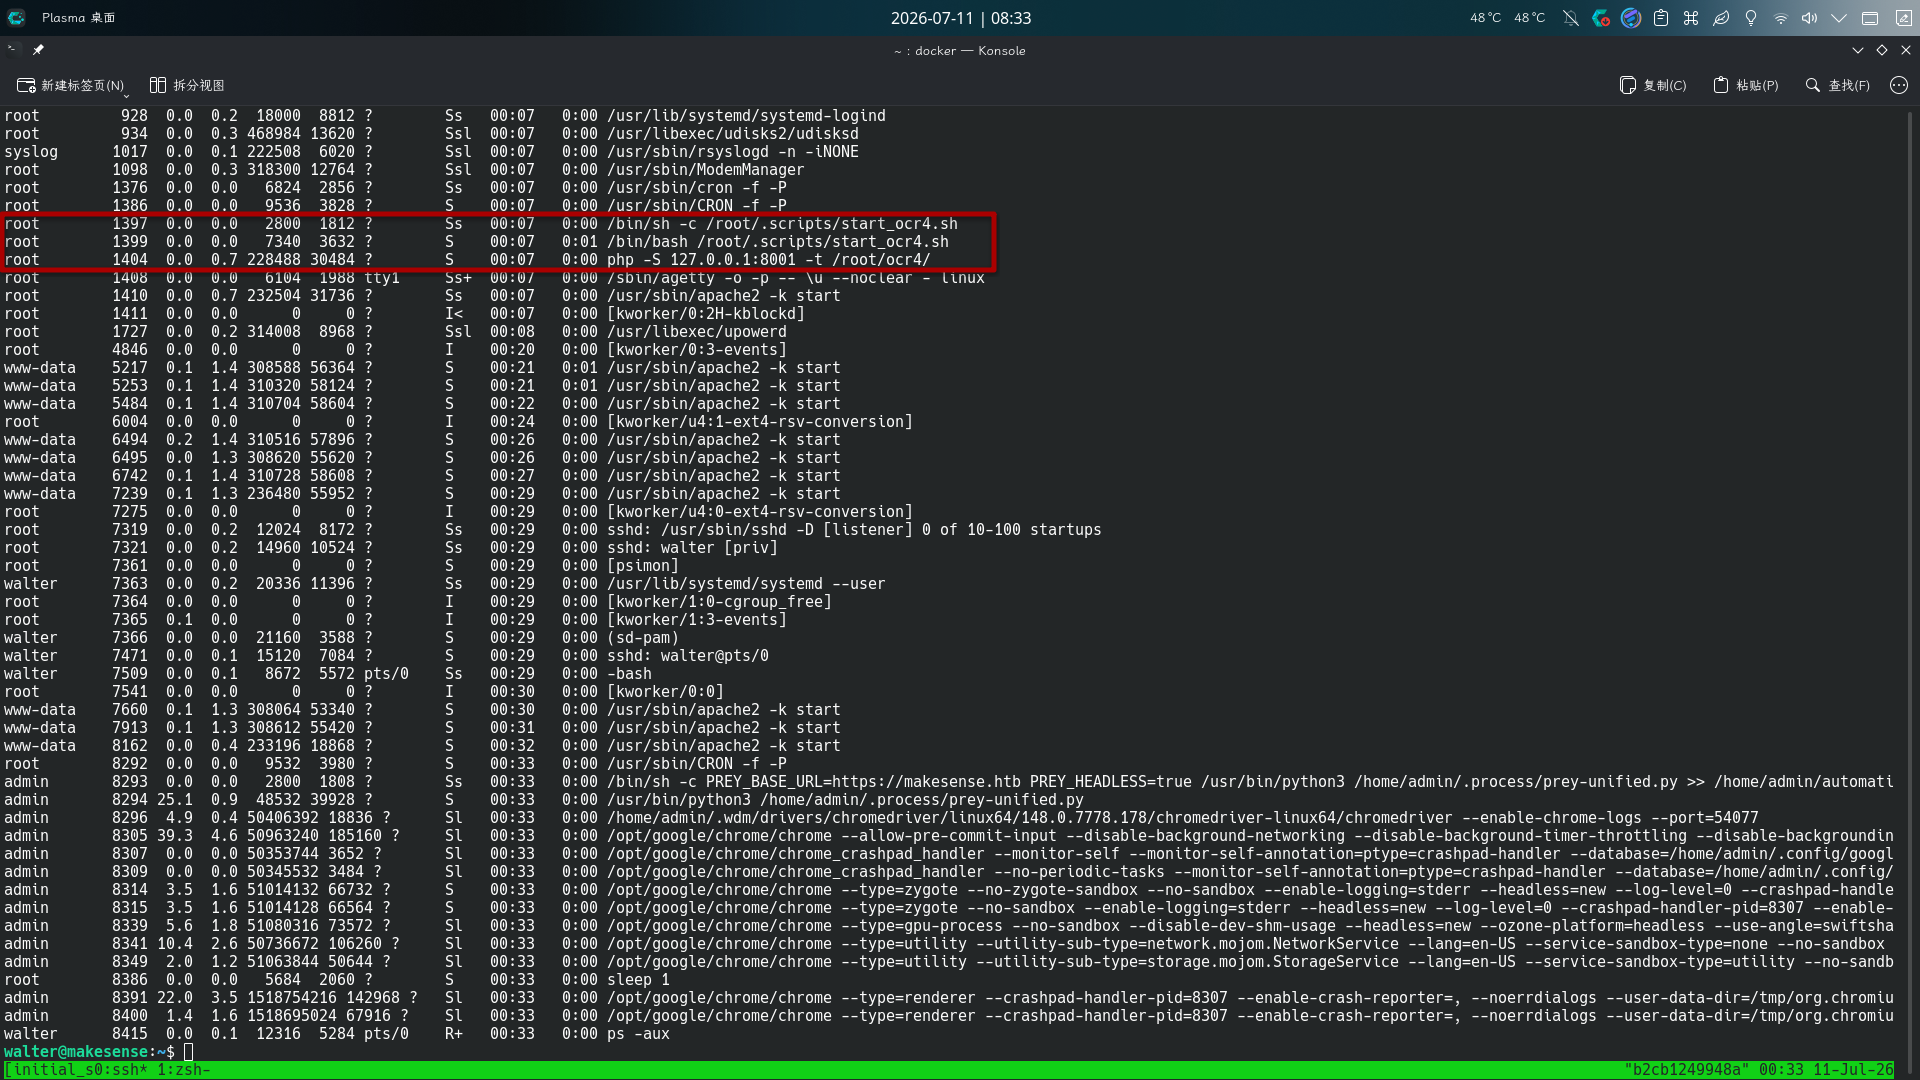Open the 拆分视图 split view menu

[187, 86]
